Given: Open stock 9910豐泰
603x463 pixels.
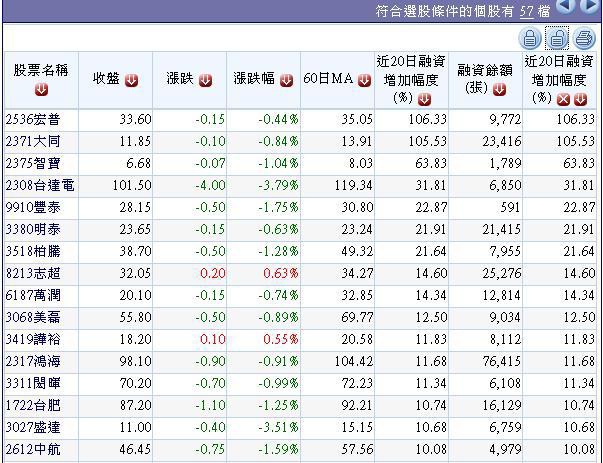Looking at the screenshot, I should click(33, 208).
